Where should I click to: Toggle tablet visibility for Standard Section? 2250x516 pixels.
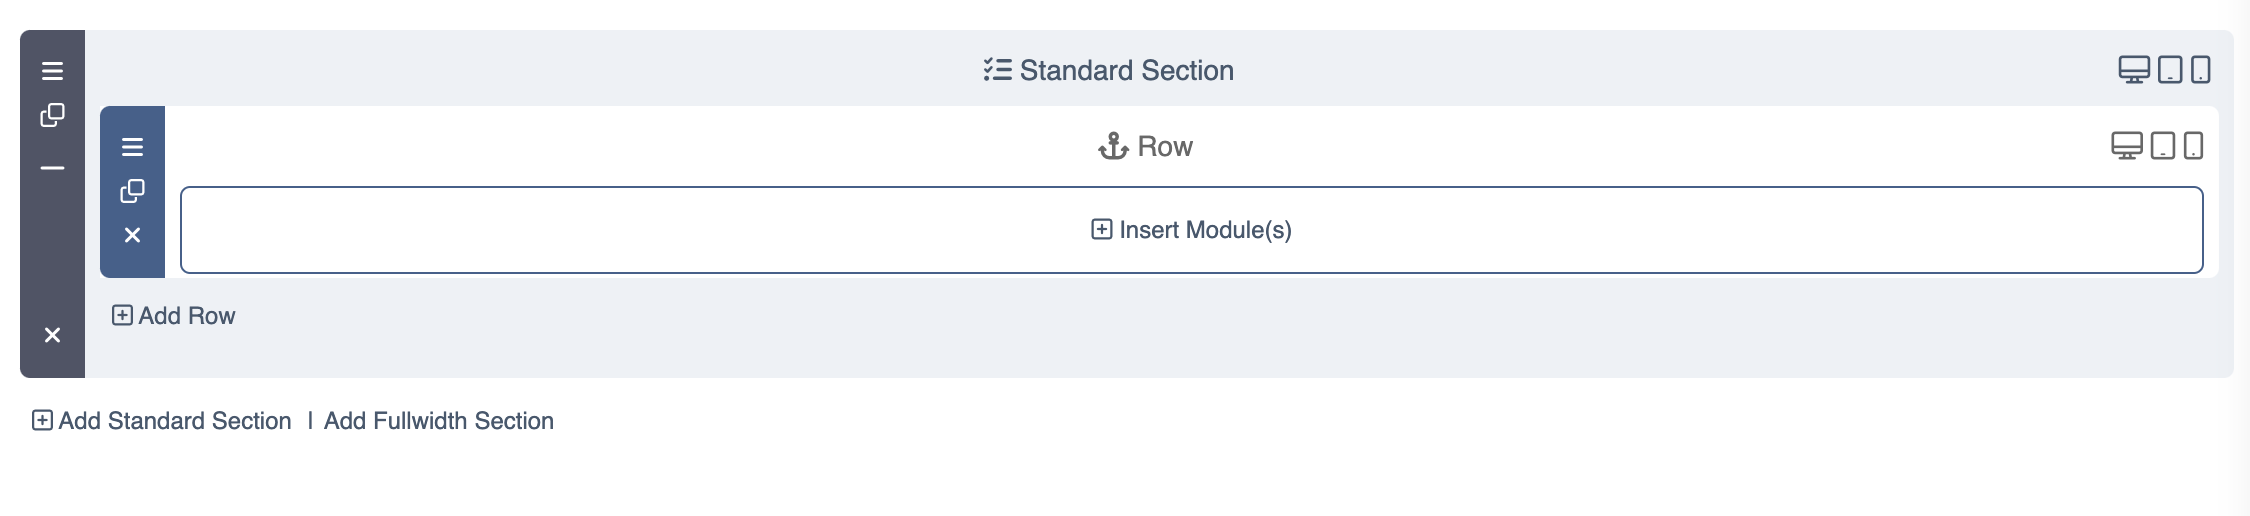click(x=2170, y=70)
